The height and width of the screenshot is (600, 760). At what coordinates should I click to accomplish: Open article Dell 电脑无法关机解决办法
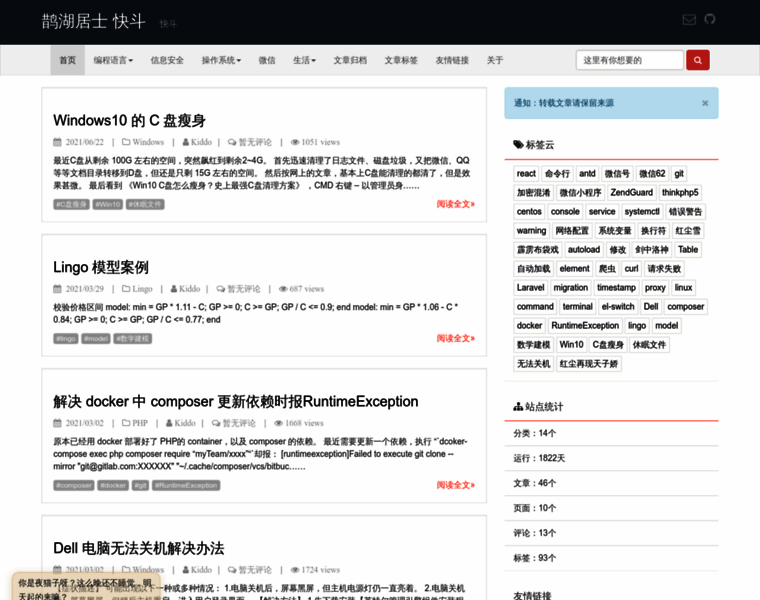[x=139, y=548]
